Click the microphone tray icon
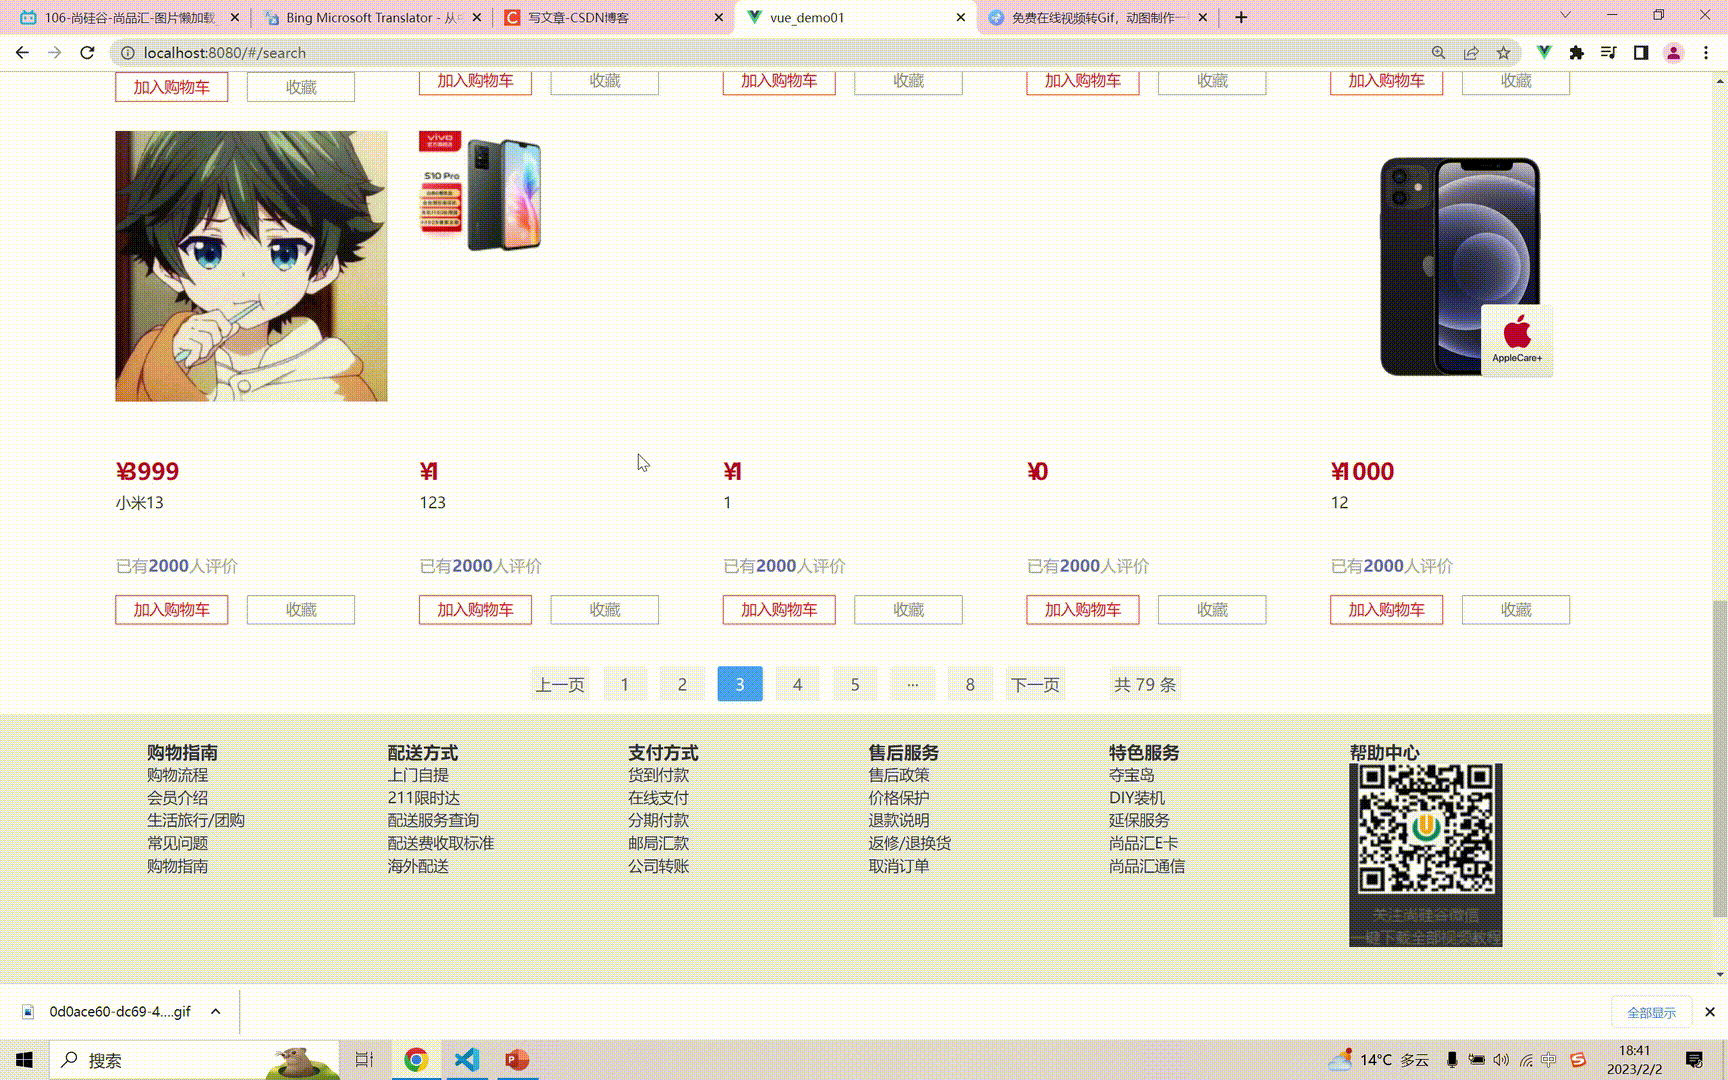 [1452, 1060]
